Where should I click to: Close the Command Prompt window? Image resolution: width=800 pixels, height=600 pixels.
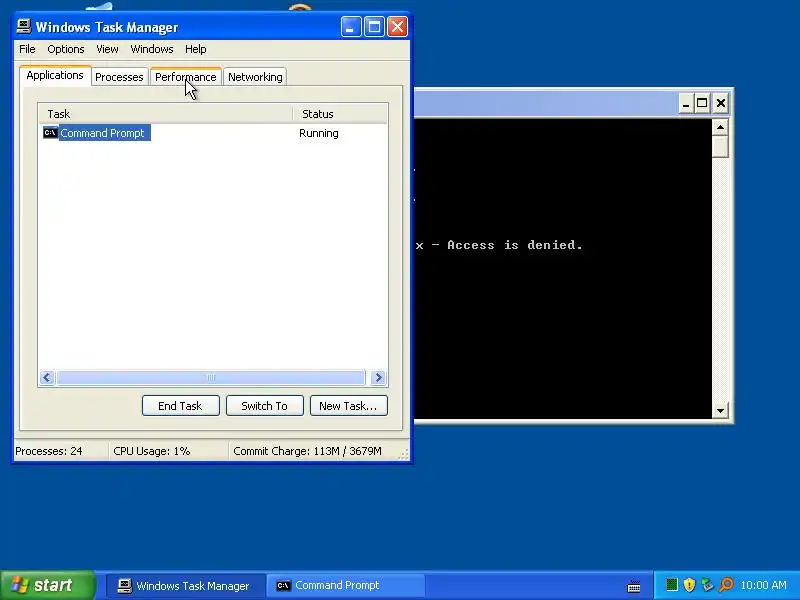coord(720,104)
